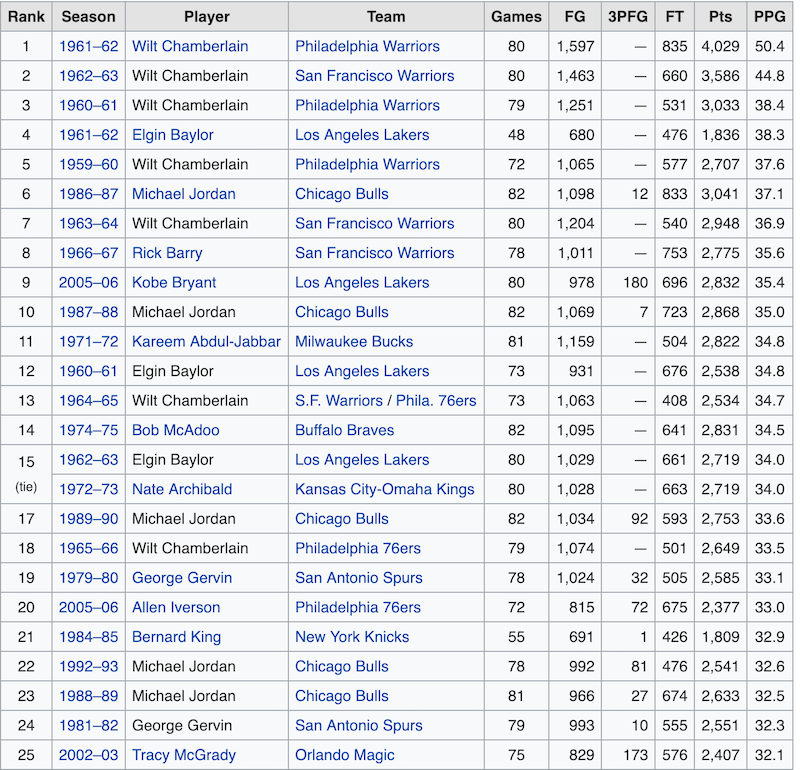Open the 1979–80 season link
This screenshot has height=770, width=800.
tap(88, 579)
